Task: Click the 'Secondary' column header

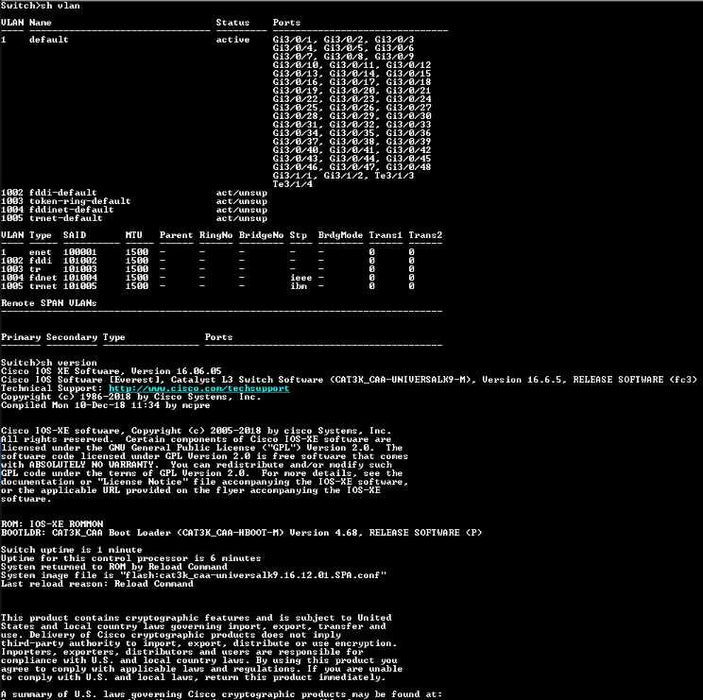Action: [72, 337]
